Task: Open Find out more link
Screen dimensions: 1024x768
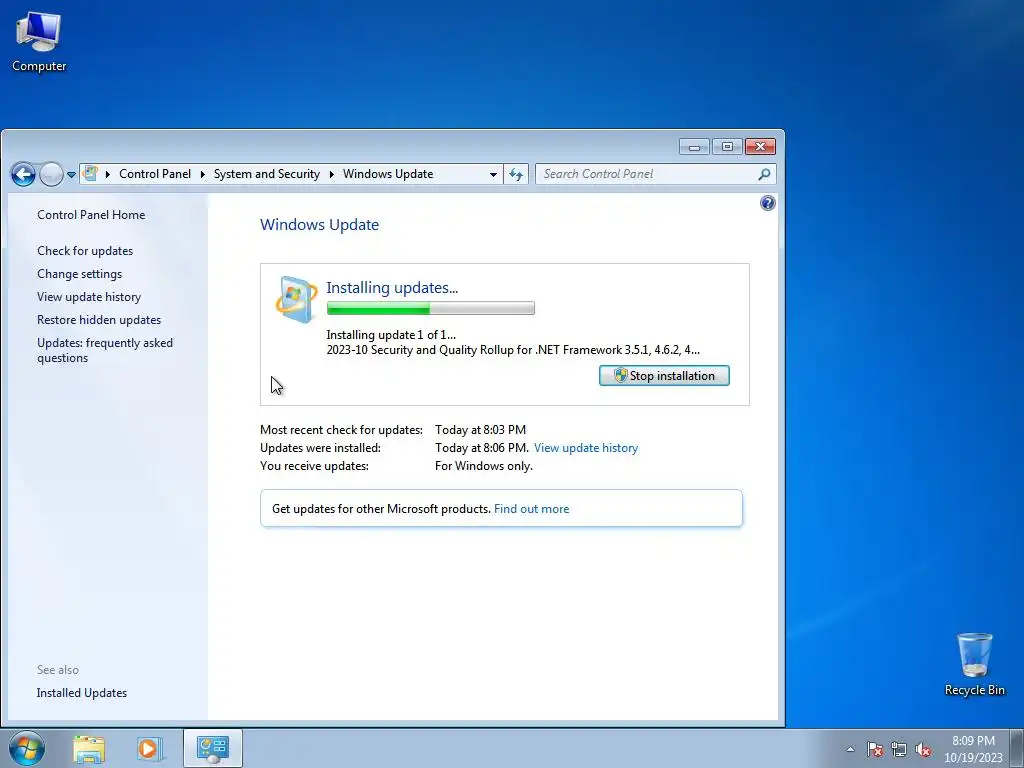Action: 531,509
